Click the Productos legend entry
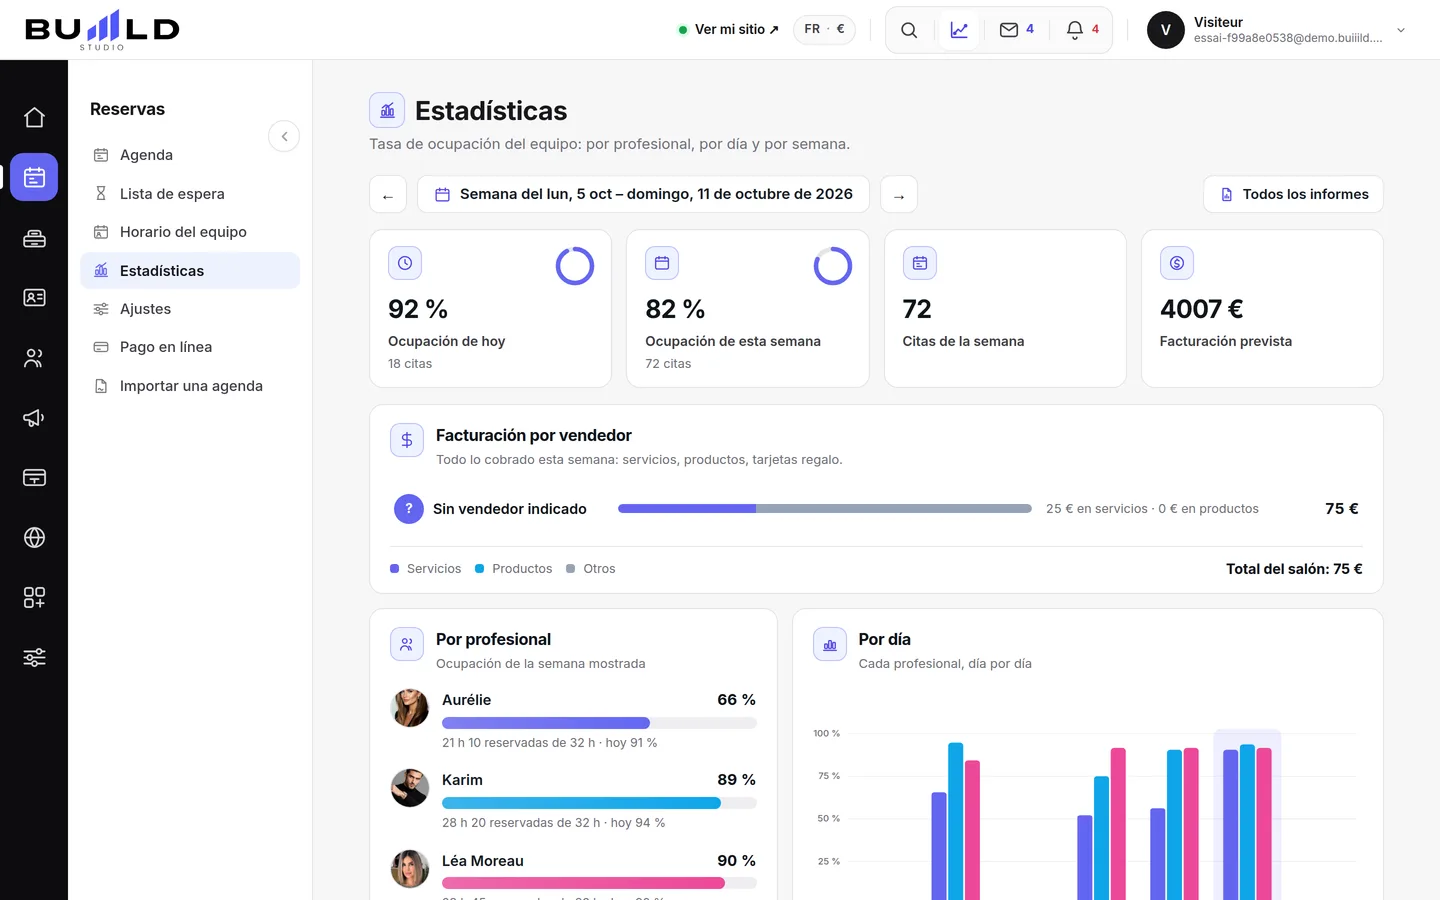Viewport: 1440px width, 900px height. pyautogui.click(x=514, y=569)
